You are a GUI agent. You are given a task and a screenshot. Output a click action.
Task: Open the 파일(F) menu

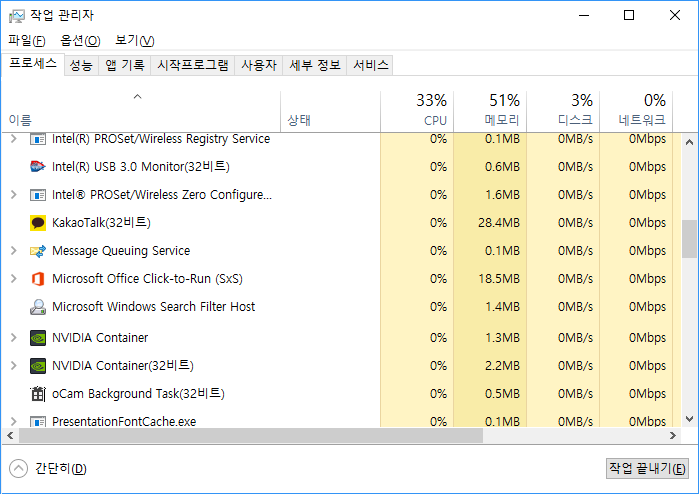click(27, 41)
